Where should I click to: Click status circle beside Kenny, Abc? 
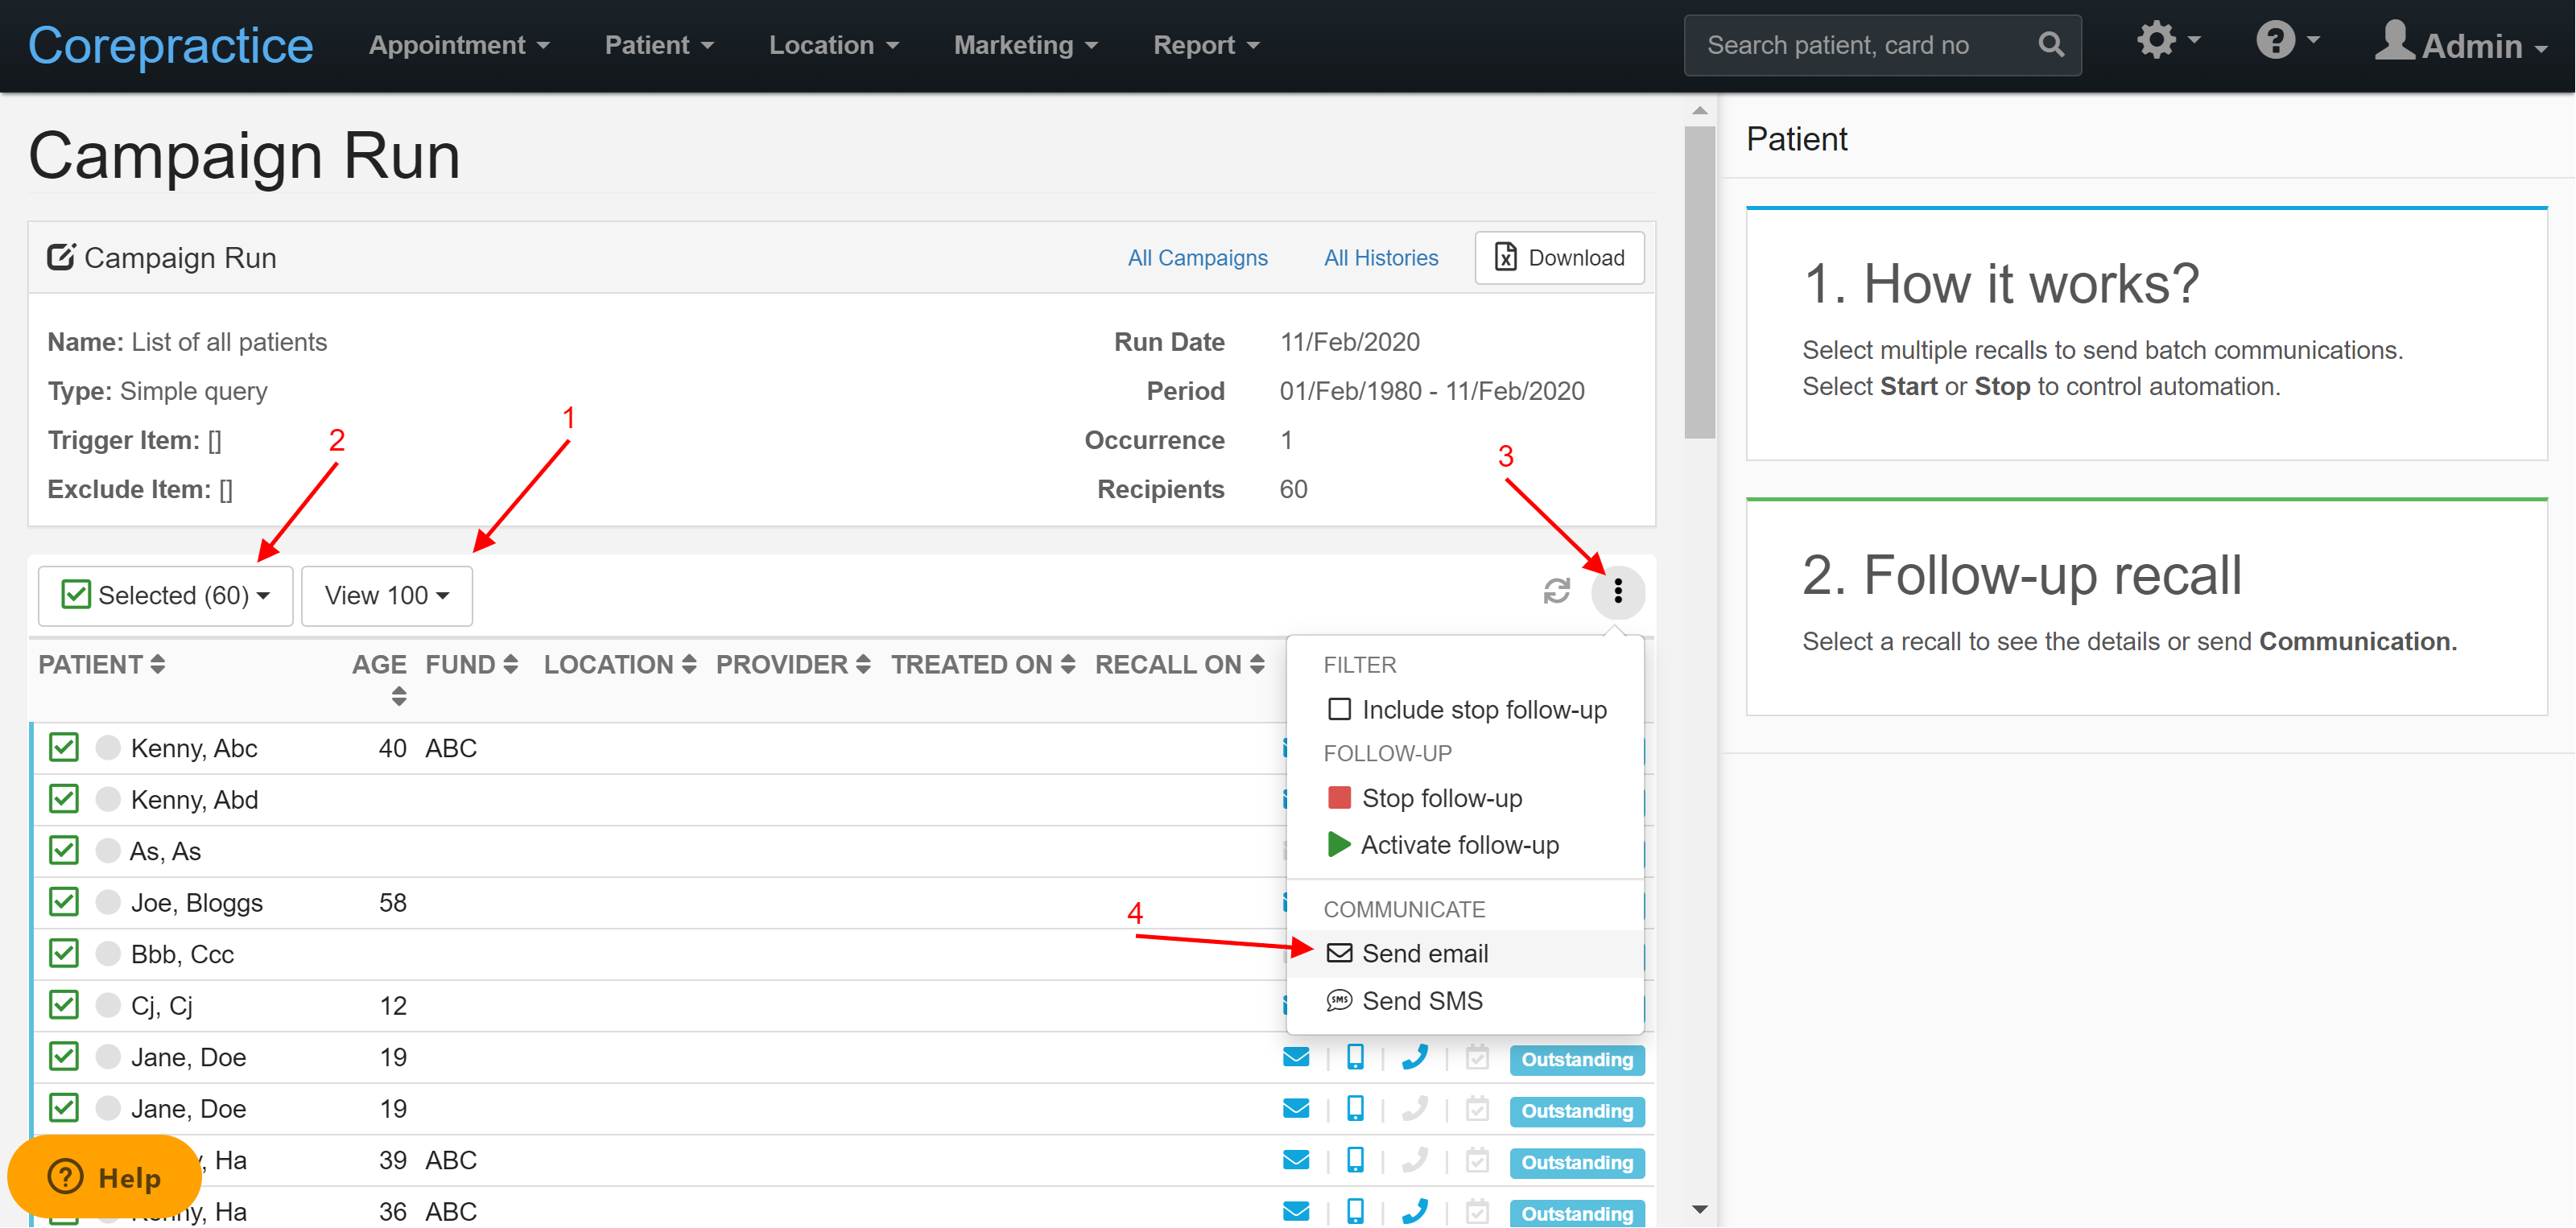point(108,748)
